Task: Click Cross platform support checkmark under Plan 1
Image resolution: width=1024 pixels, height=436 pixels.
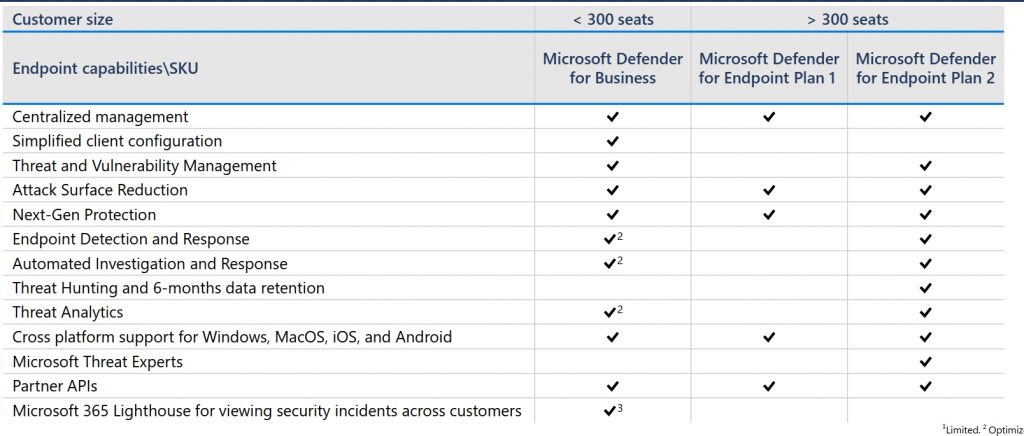Action: (x=769, y=338)
